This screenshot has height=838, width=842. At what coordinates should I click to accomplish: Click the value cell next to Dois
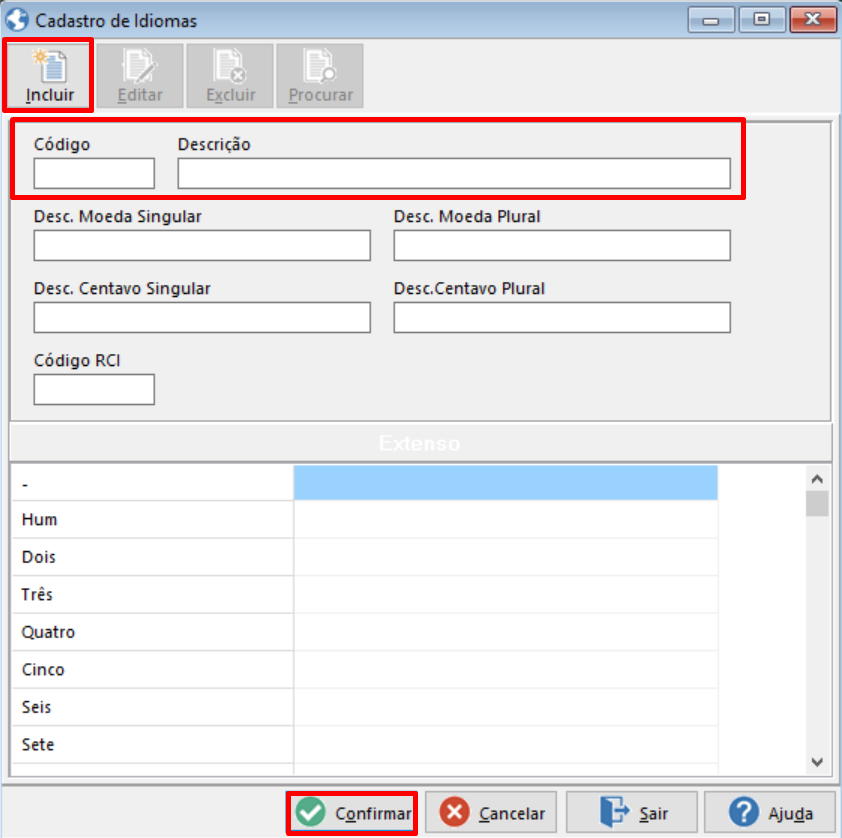[505, 557]
